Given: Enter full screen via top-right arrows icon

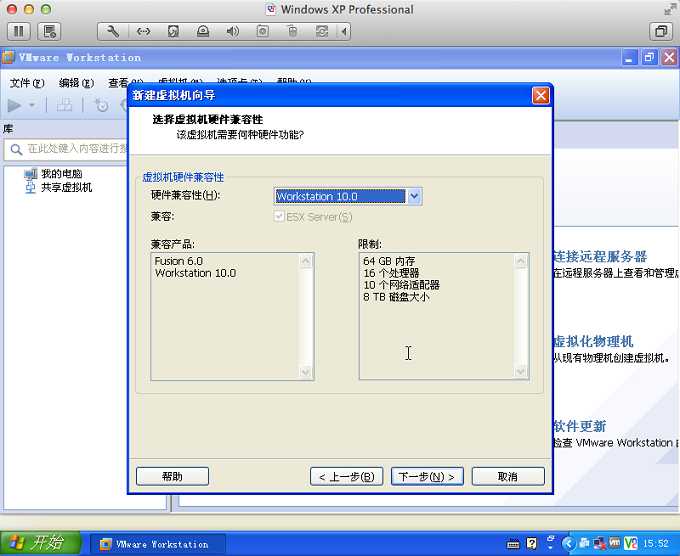Looking at the screenshot, I should (x=670, y=9).
